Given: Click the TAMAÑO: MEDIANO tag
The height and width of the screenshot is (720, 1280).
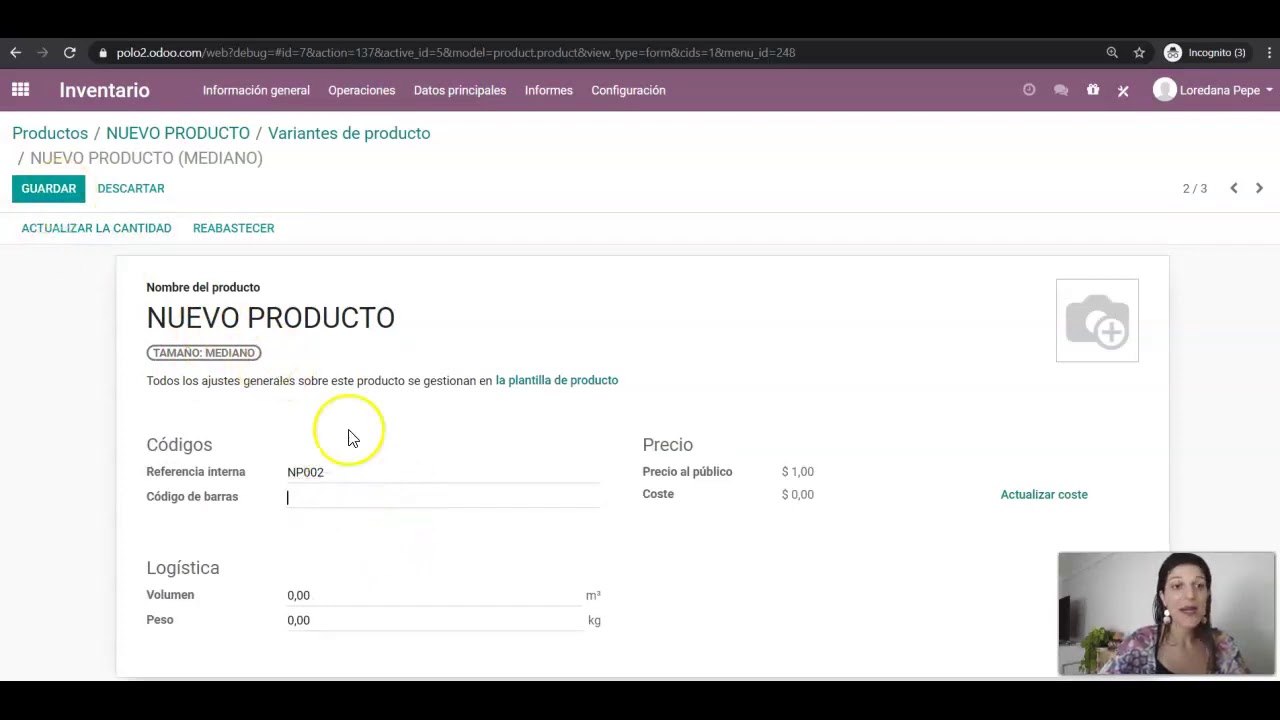Looking at the screenshot, I should click(204, 352).
